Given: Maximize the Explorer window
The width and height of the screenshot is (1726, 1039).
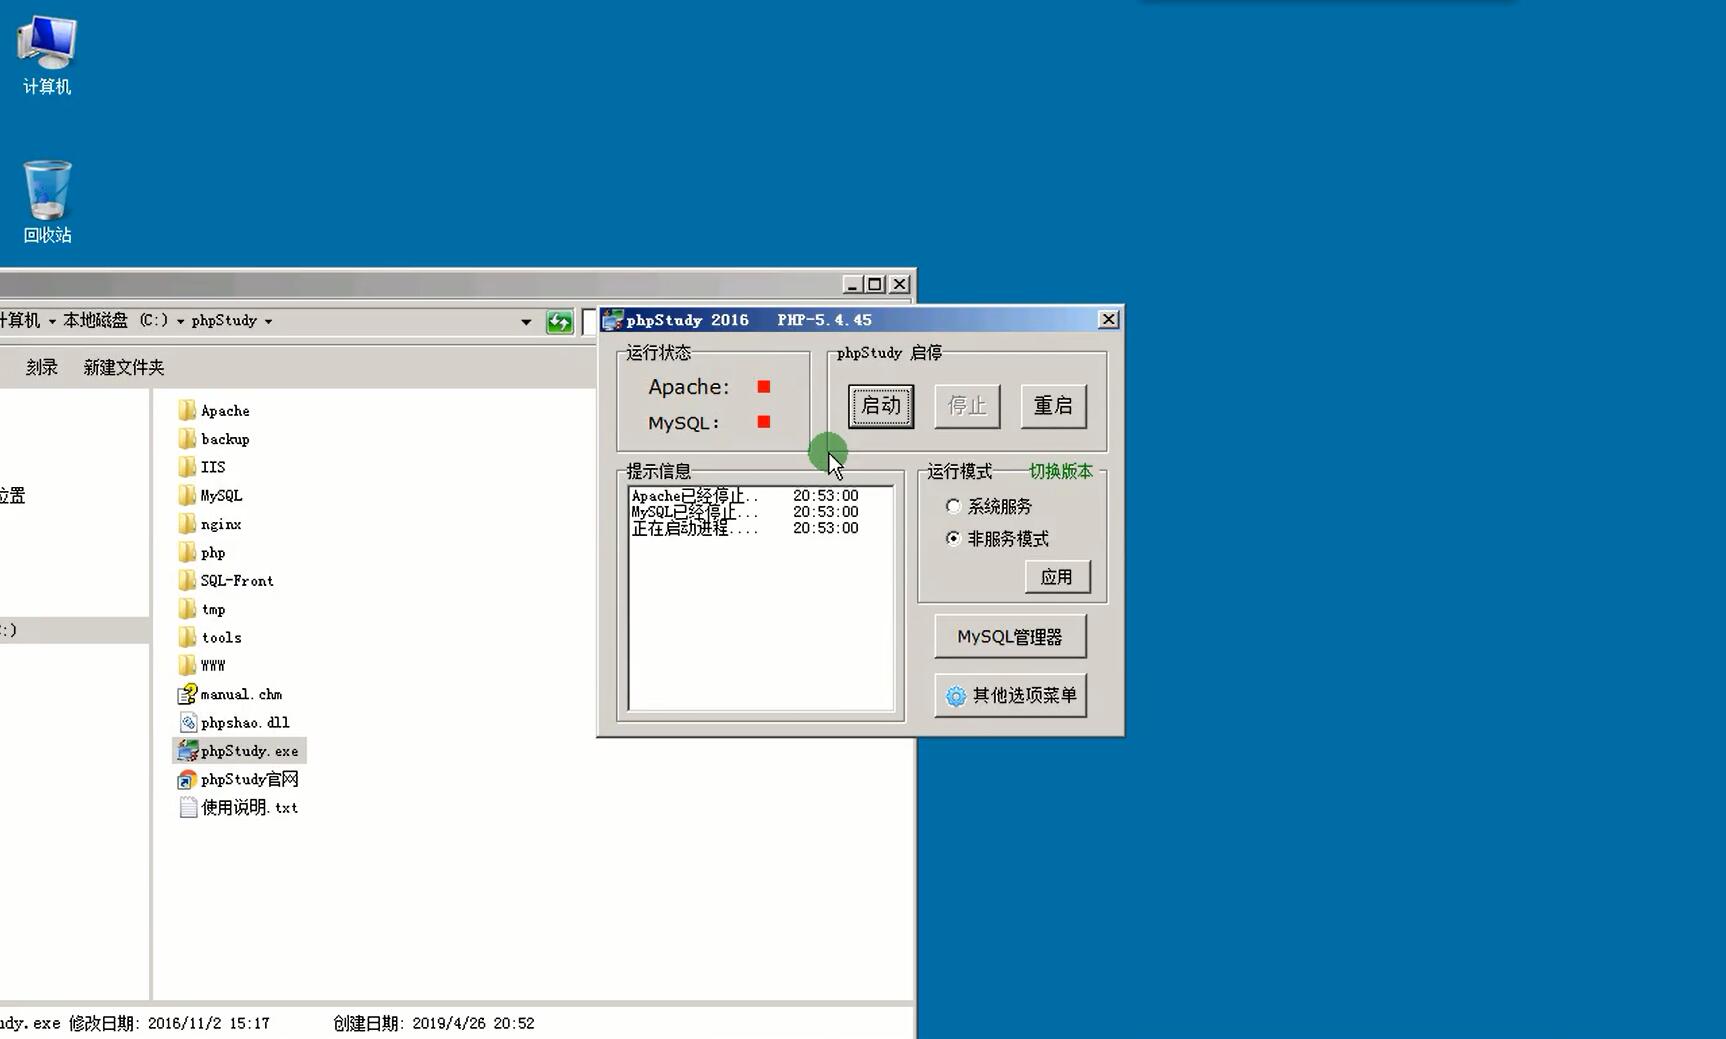Looking at the screenshot, I should coord(875,284).
